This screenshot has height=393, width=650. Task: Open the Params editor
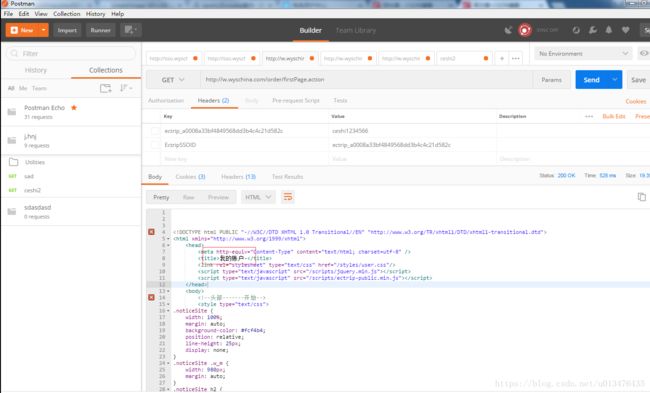(x=551, y=80)
